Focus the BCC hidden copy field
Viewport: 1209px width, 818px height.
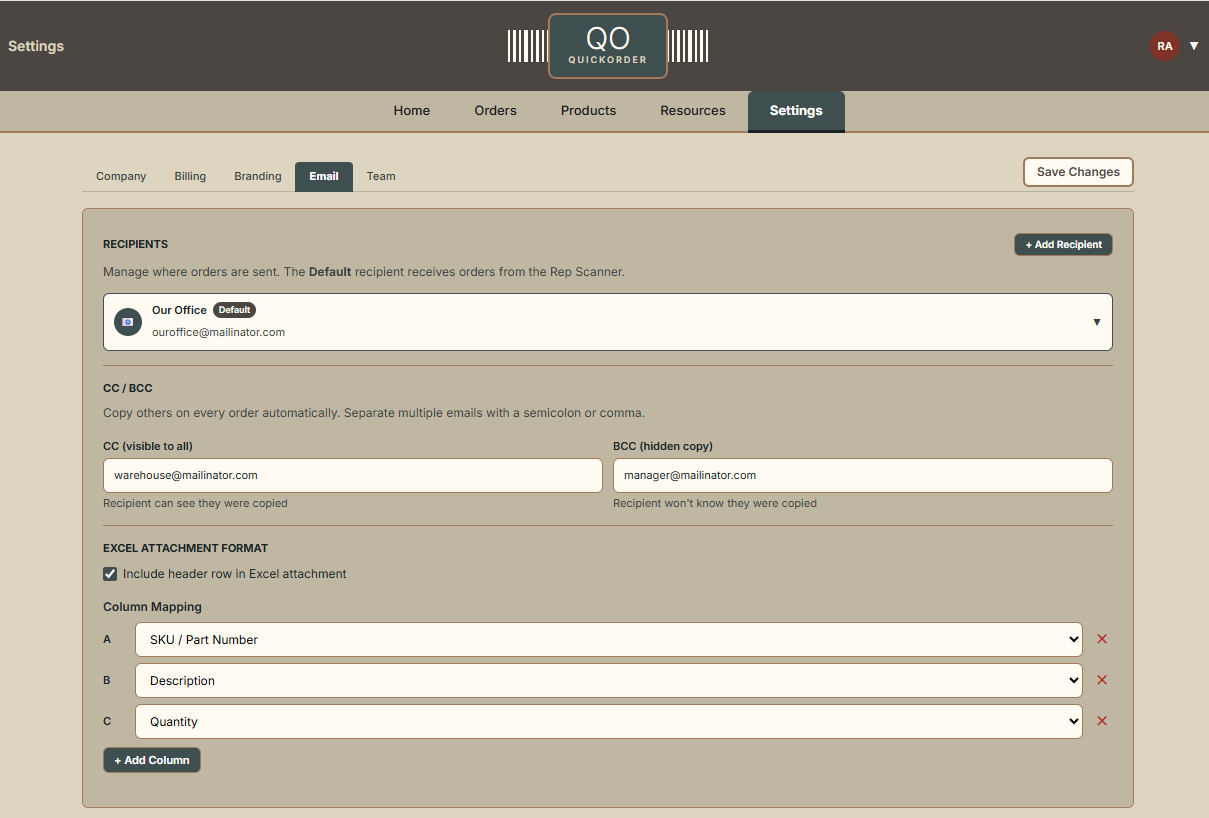click(862, 475)
